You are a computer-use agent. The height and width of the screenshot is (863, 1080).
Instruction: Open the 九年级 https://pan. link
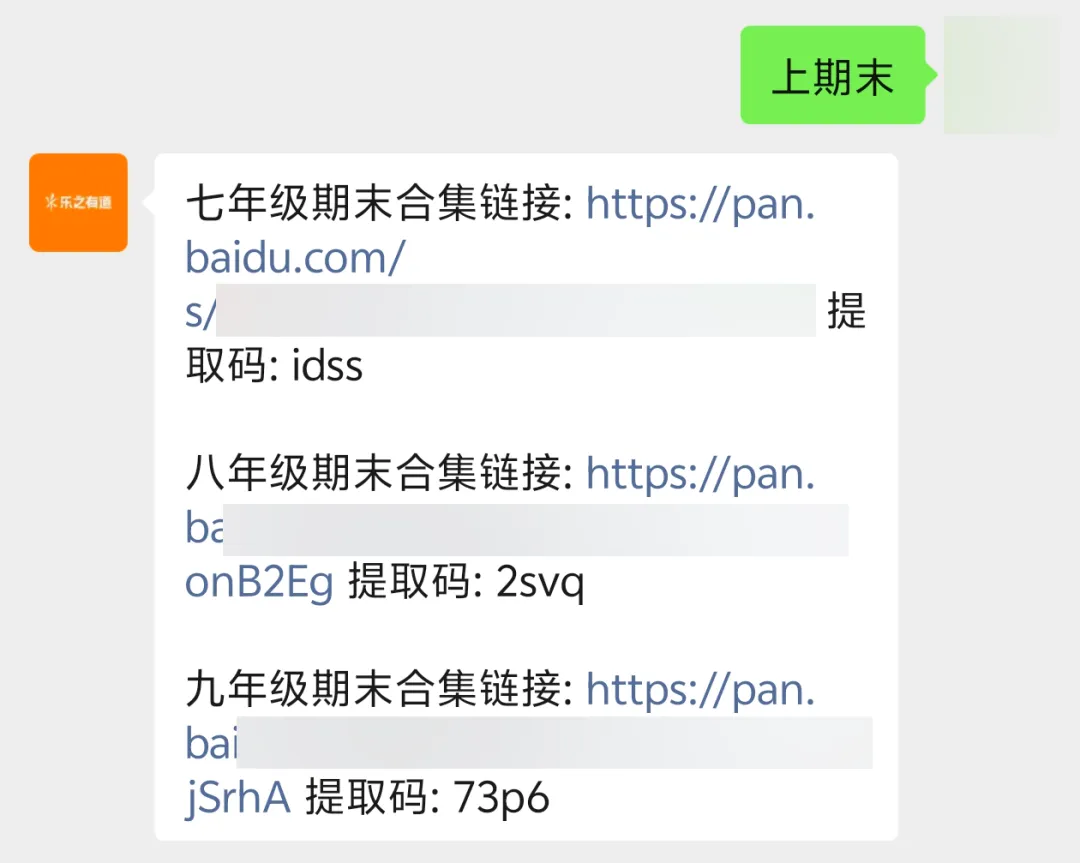(x=700, y=689)
